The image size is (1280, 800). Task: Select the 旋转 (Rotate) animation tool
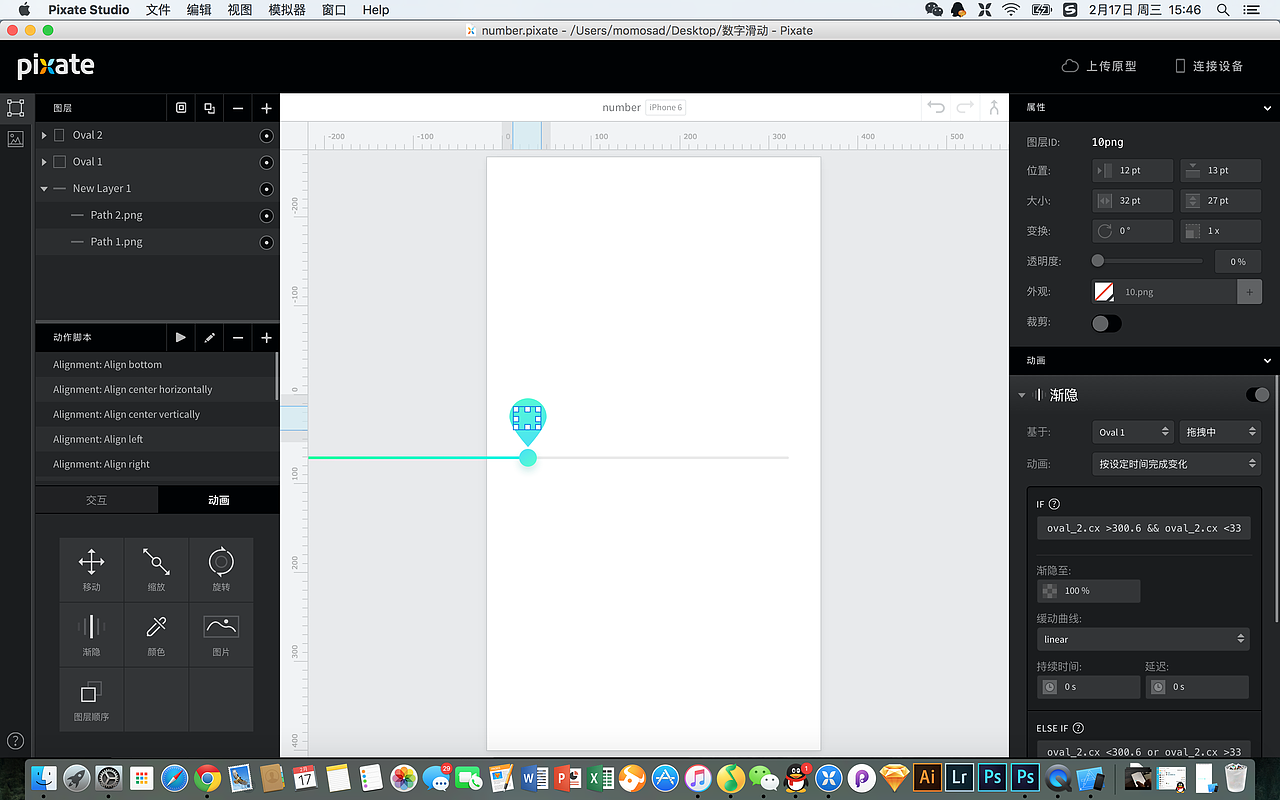[x=221, y=570]
